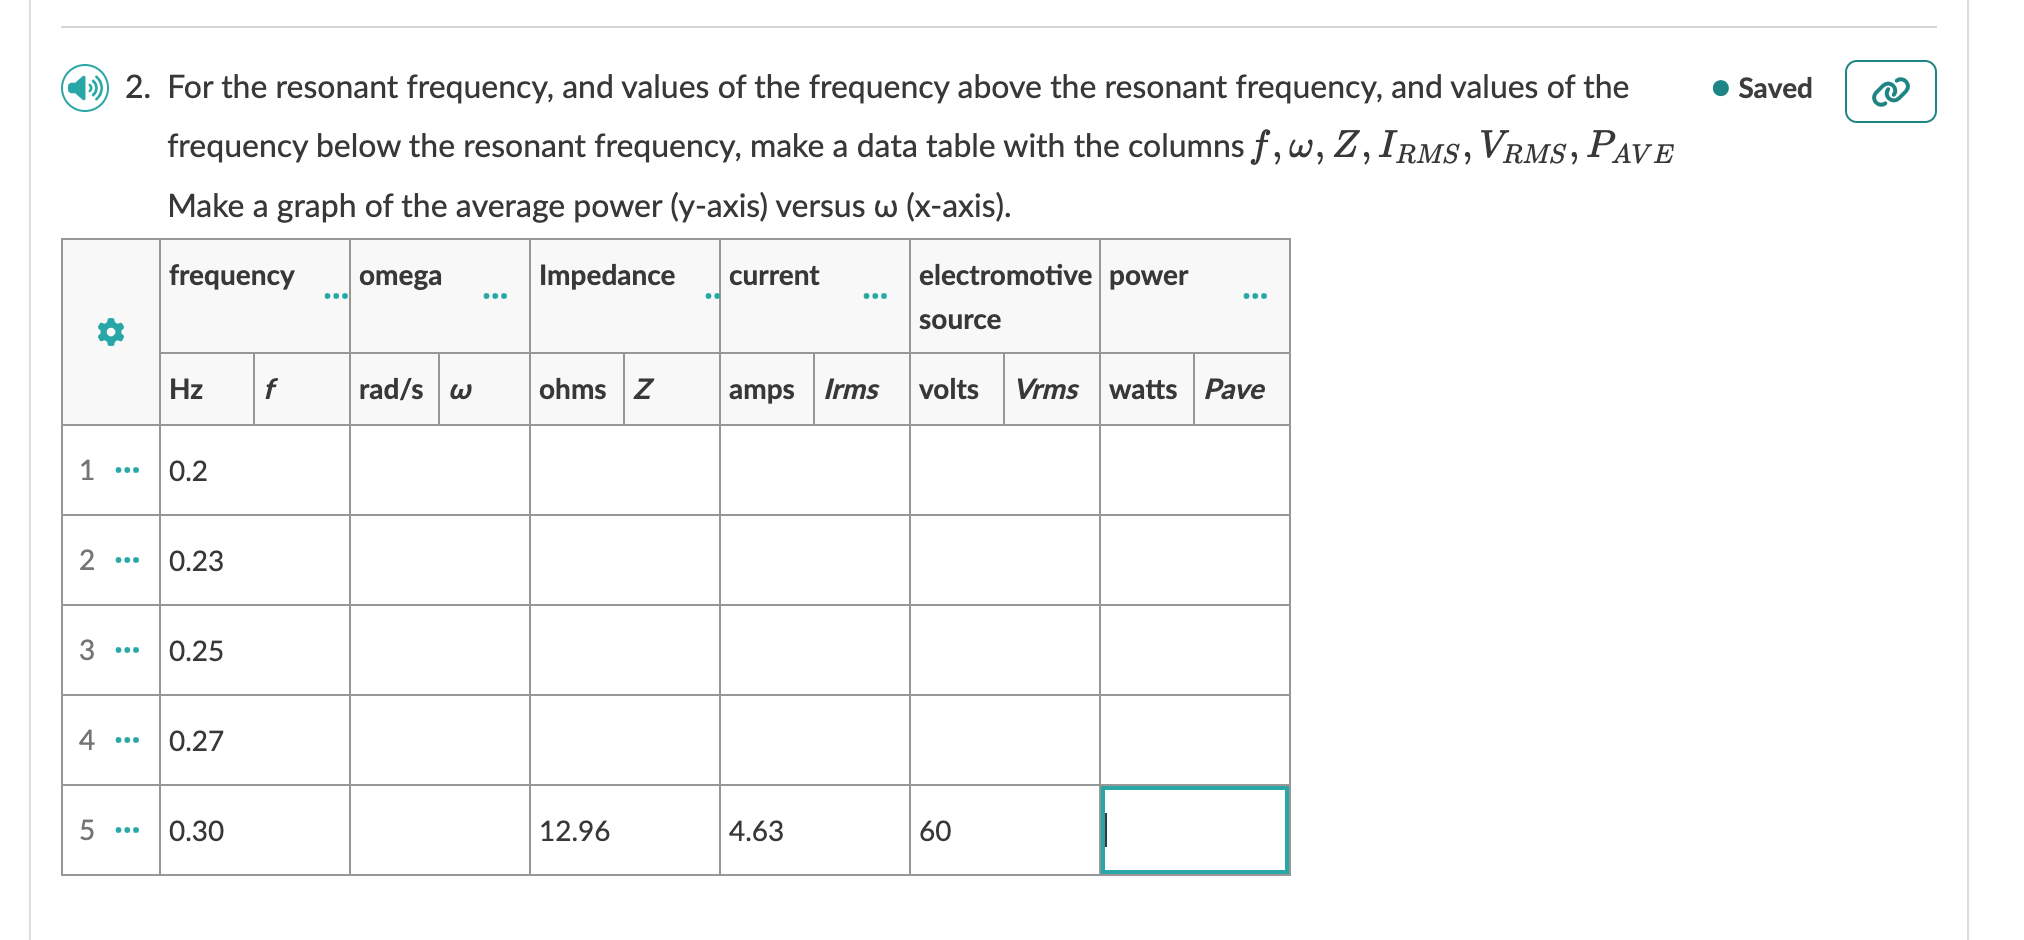Screen dimensions: 2024x940
Task: Select the Irms value 4.63 cell
Action: [813, 831]
